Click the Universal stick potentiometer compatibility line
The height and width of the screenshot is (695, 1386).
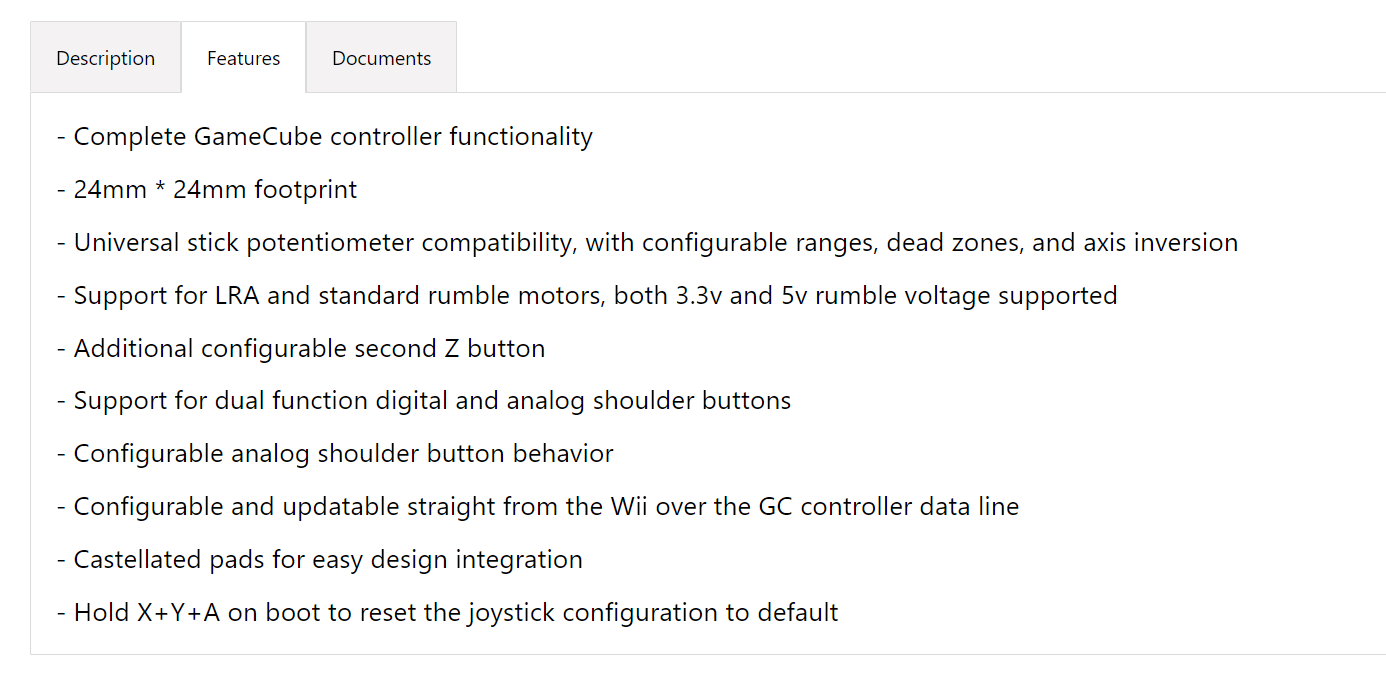click(647, 243)
